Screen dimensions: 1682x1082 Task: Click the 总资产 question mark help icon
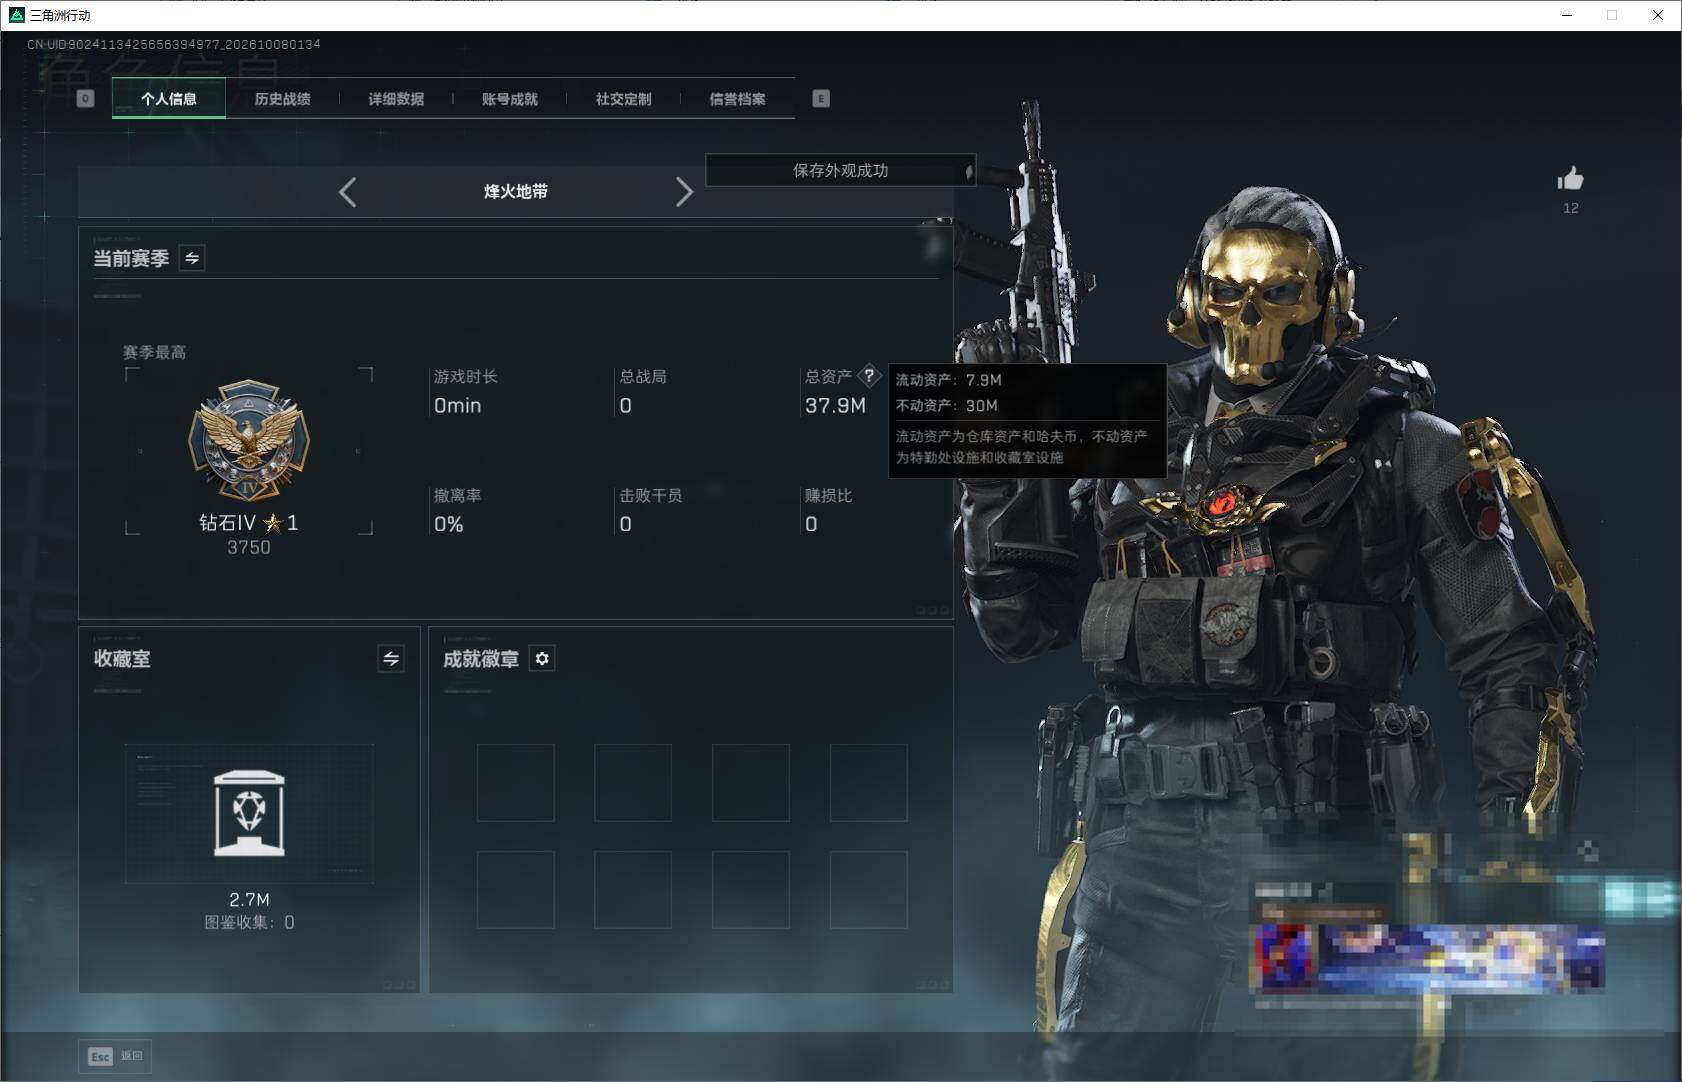click(869, 376)
